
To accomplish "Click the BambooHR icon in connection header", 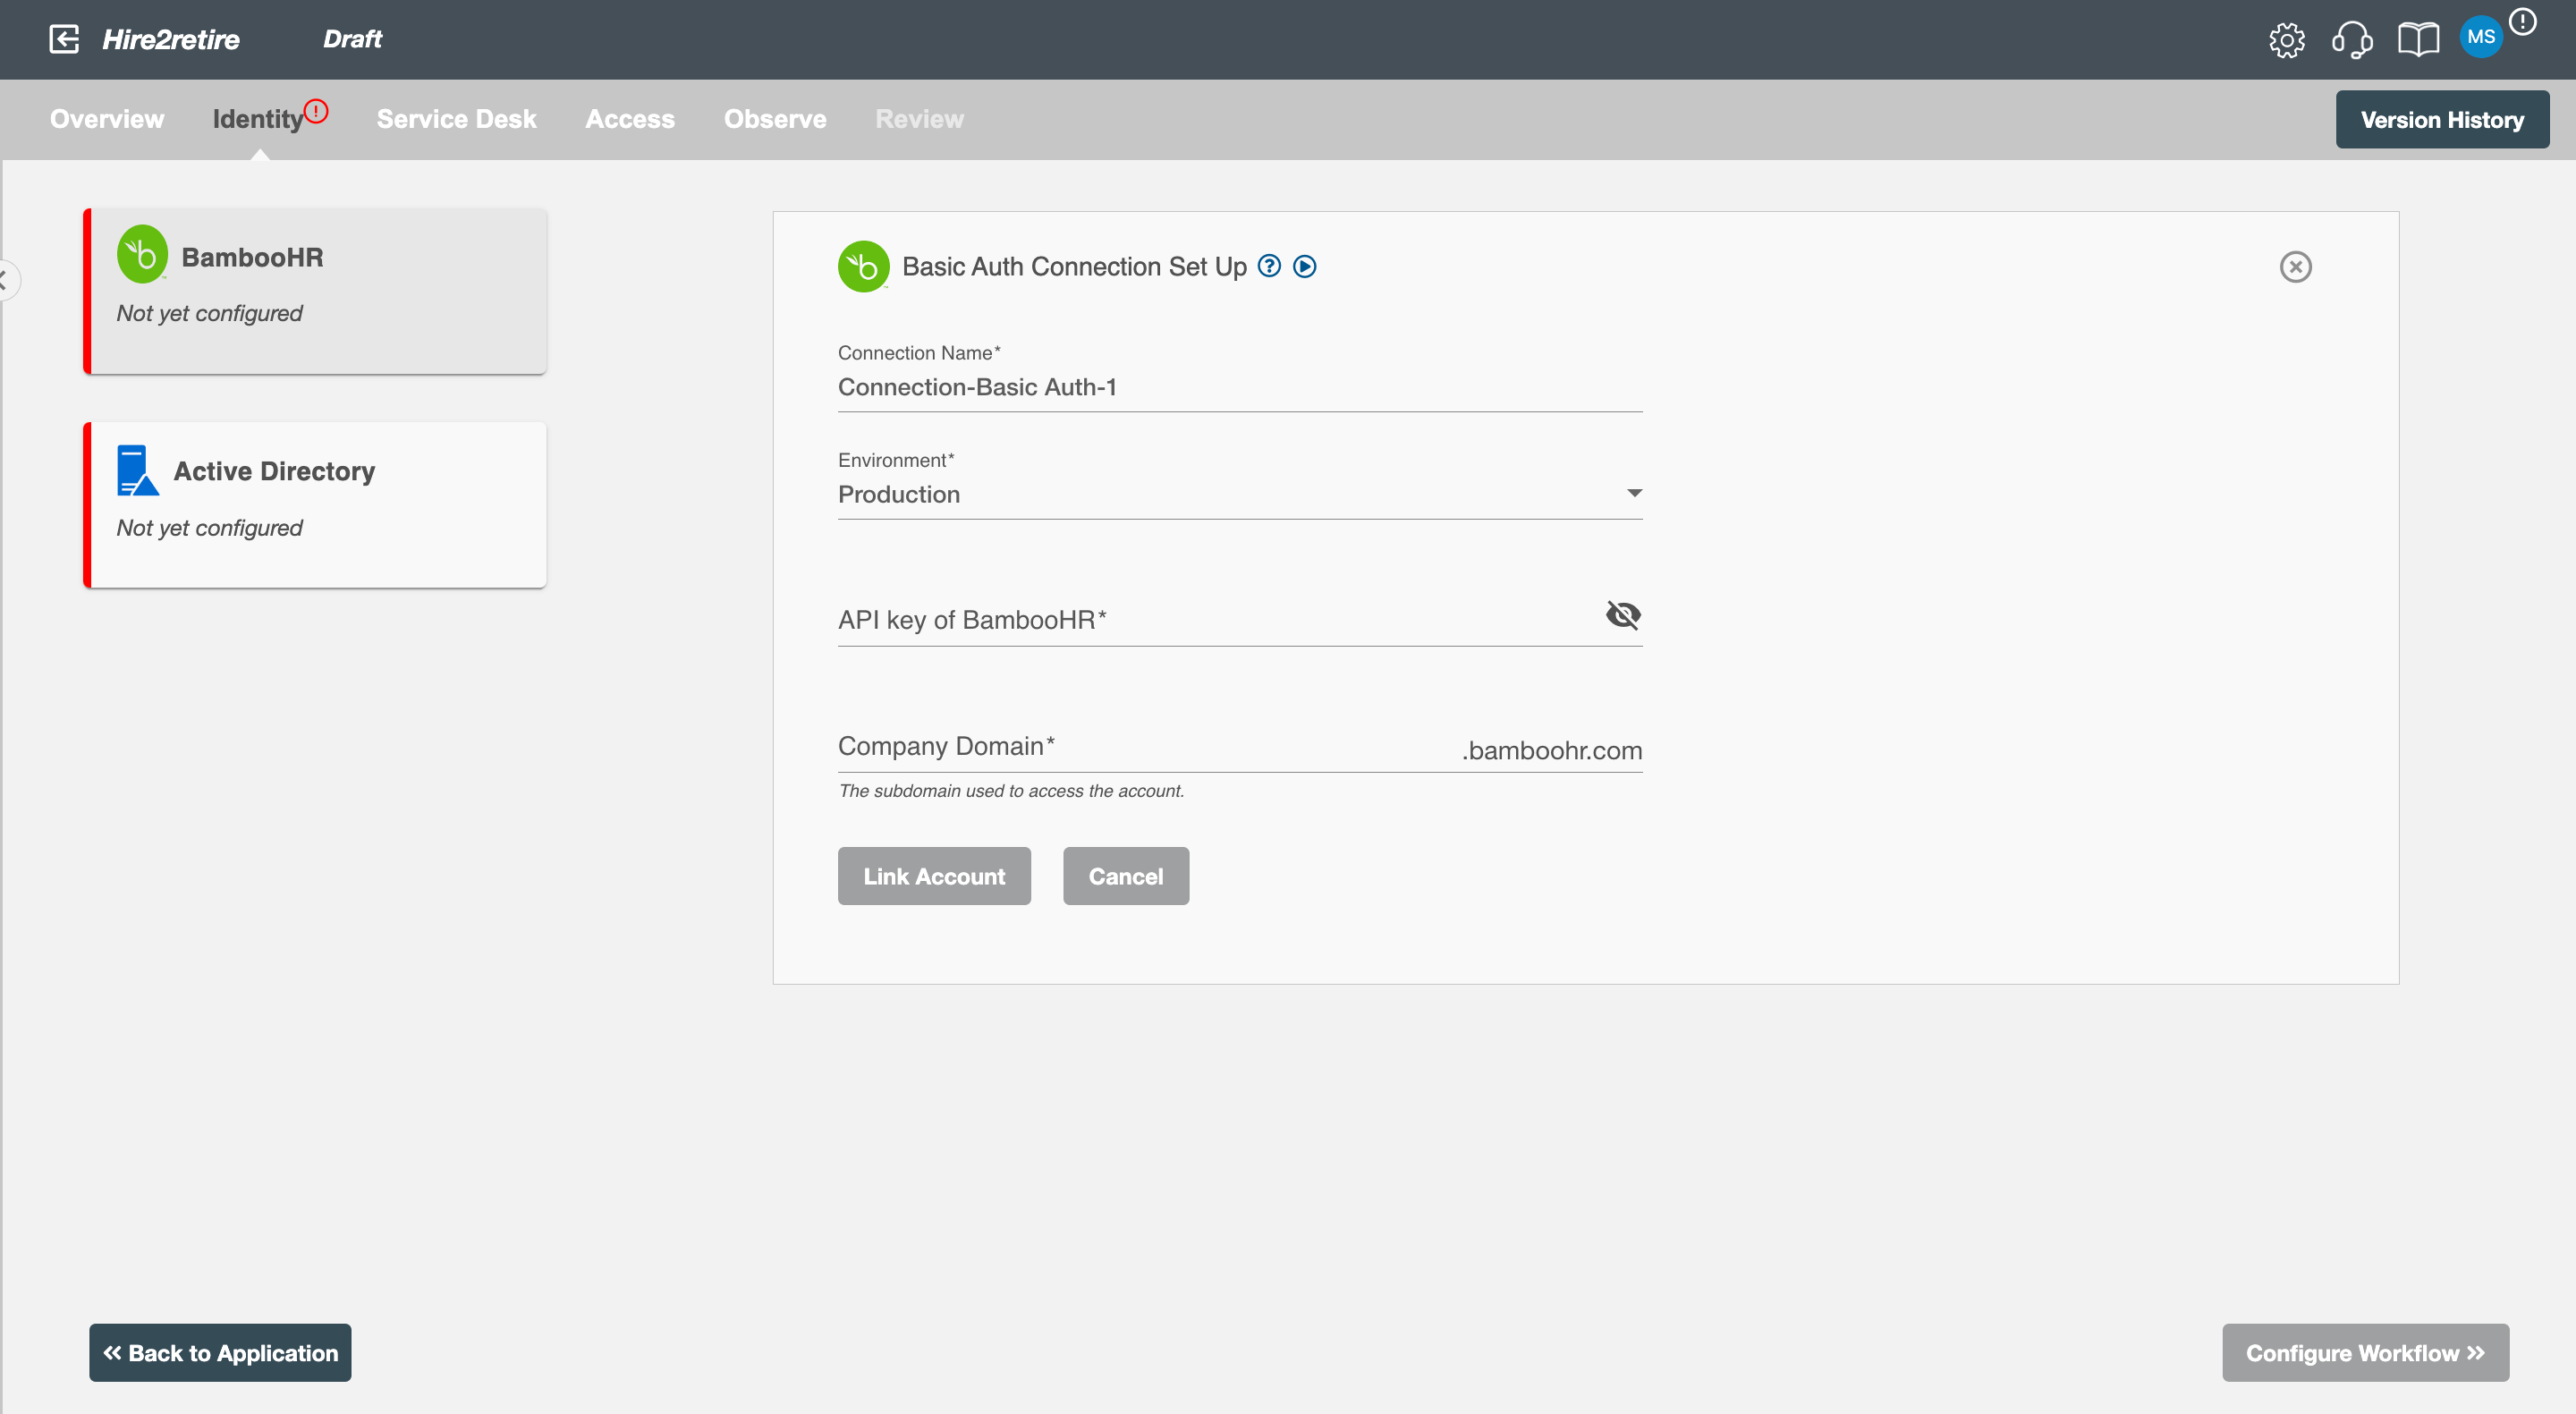I will tap(865, 267).
